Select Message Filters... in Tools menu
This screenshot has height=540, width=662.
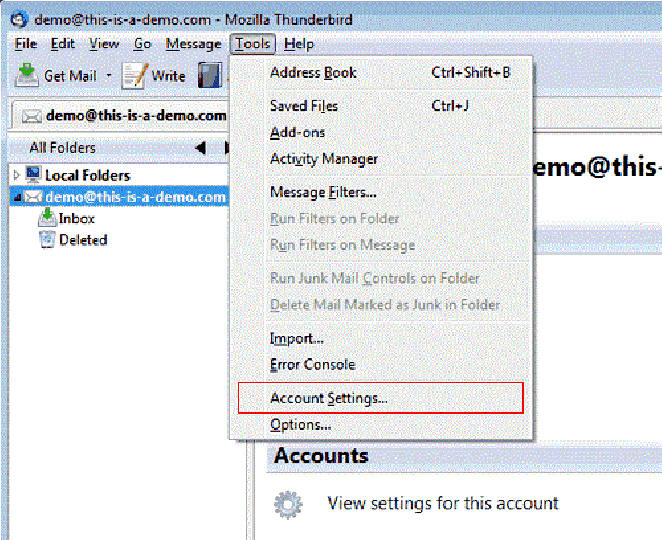click(x=381, y=193)
